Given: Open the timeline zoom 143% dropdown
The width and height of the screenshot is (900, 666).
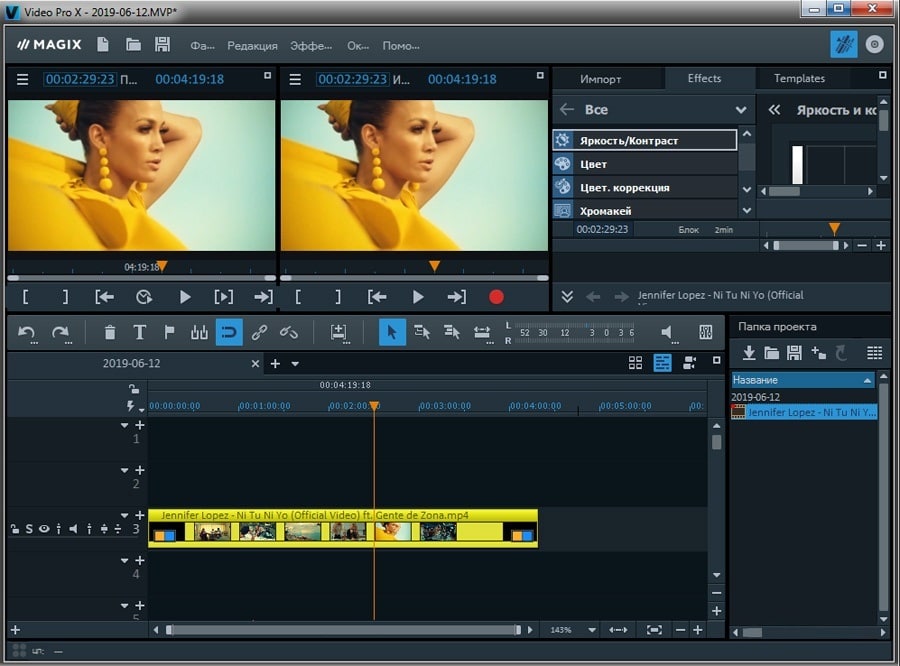Looking at the screenshot, I should 592,630.
